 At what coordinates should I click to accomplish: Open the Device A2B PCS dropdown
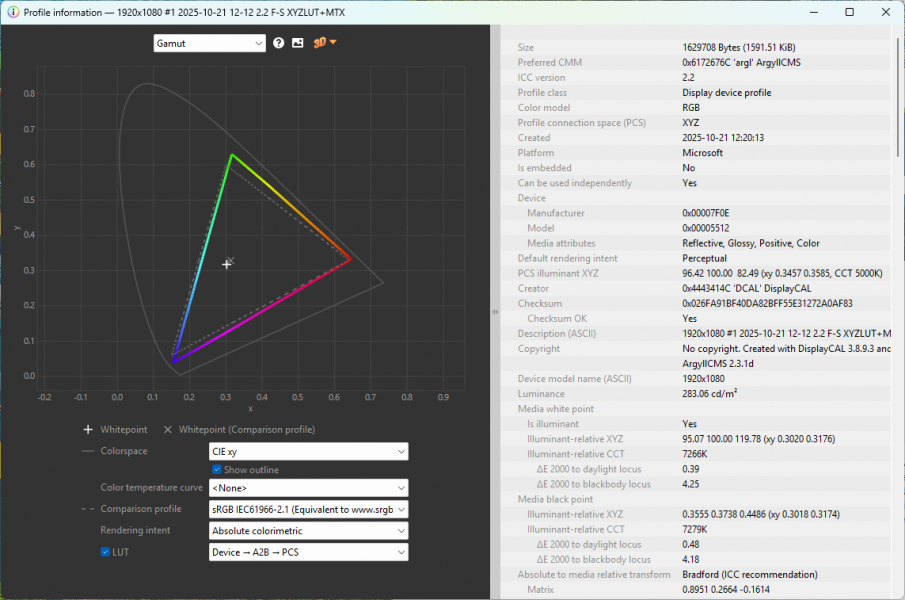[308, 553]
